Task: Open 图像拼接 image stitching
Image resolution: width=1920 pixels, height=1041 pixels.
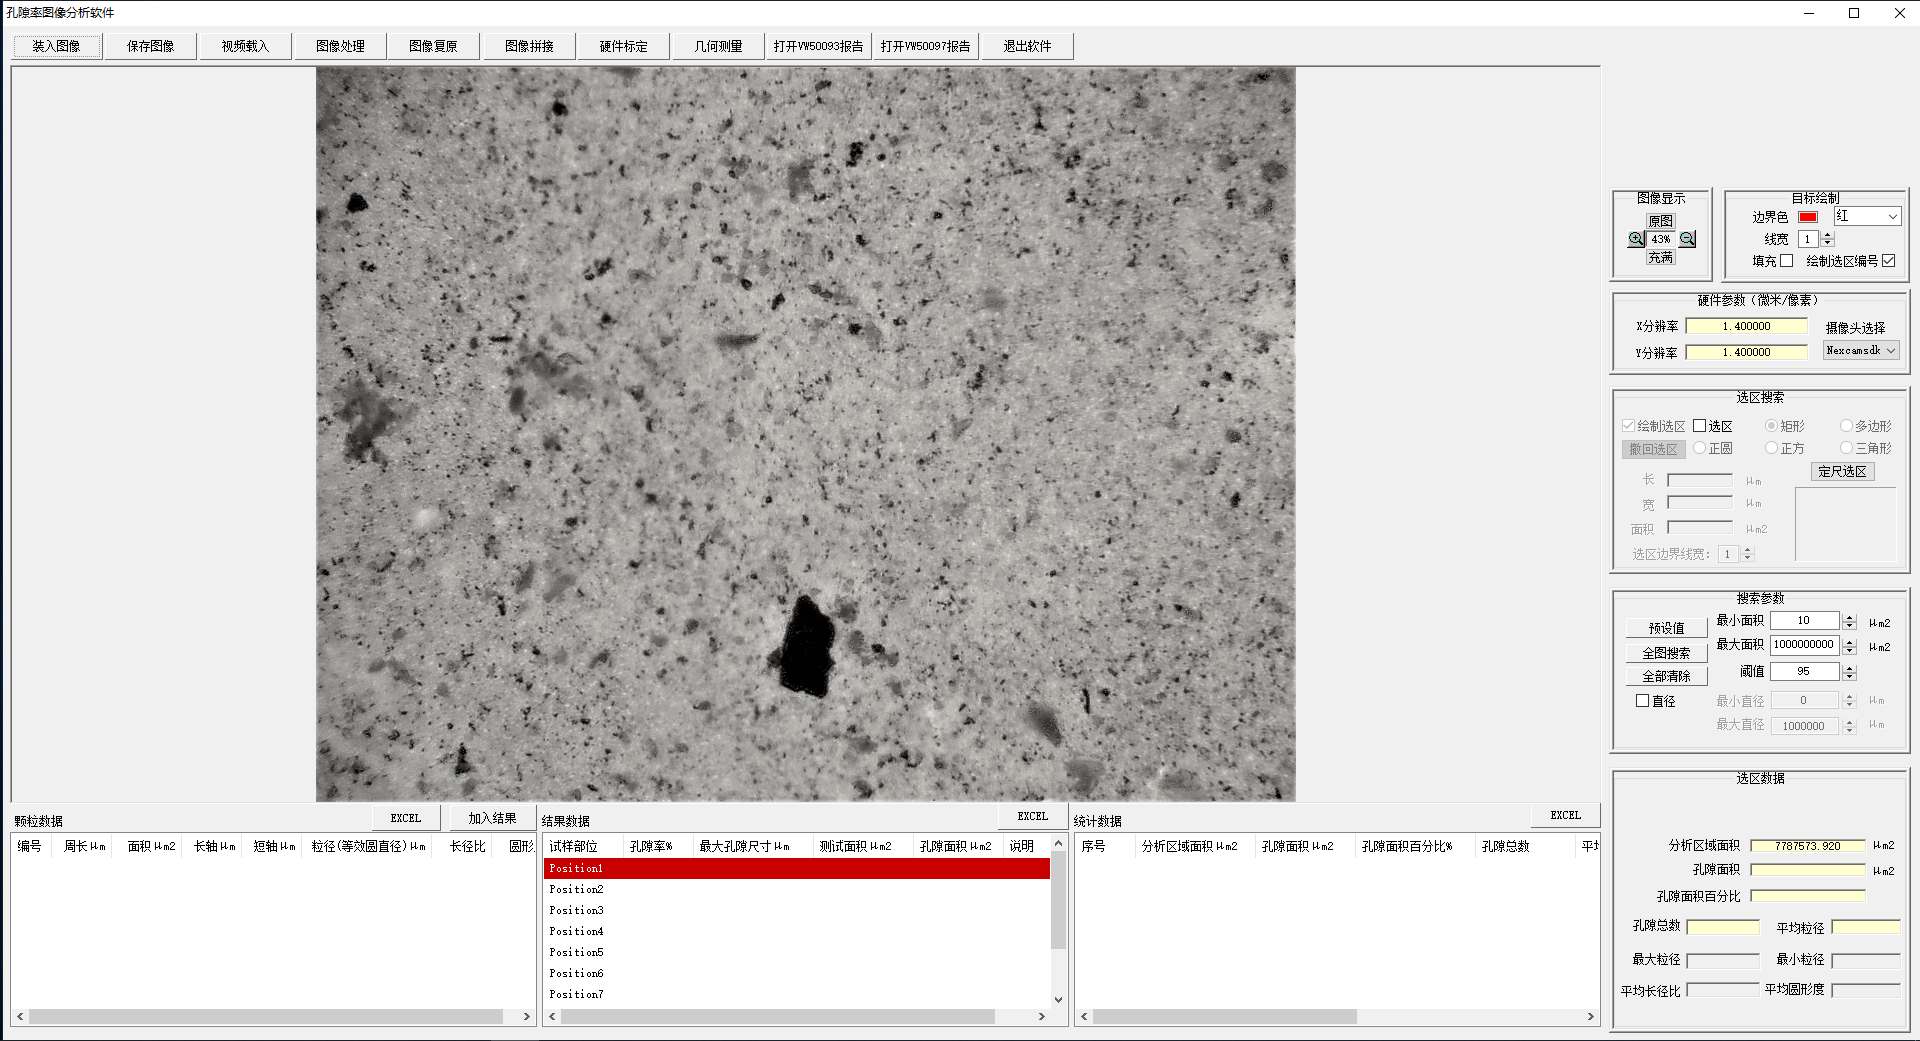Action: tap(529, 46)
